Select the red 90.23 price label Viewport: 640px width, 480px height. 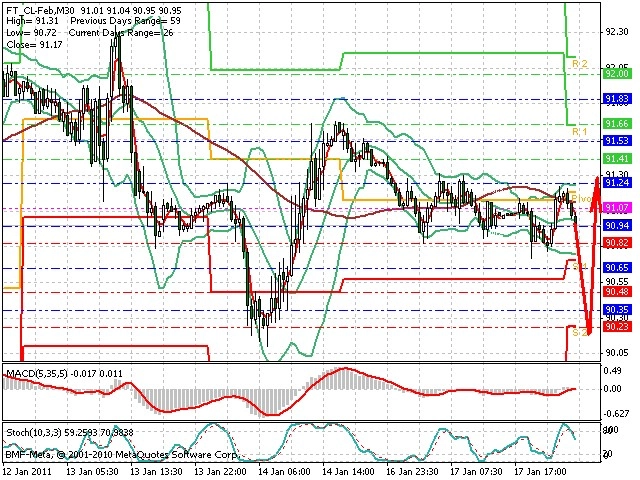(617, 327)
